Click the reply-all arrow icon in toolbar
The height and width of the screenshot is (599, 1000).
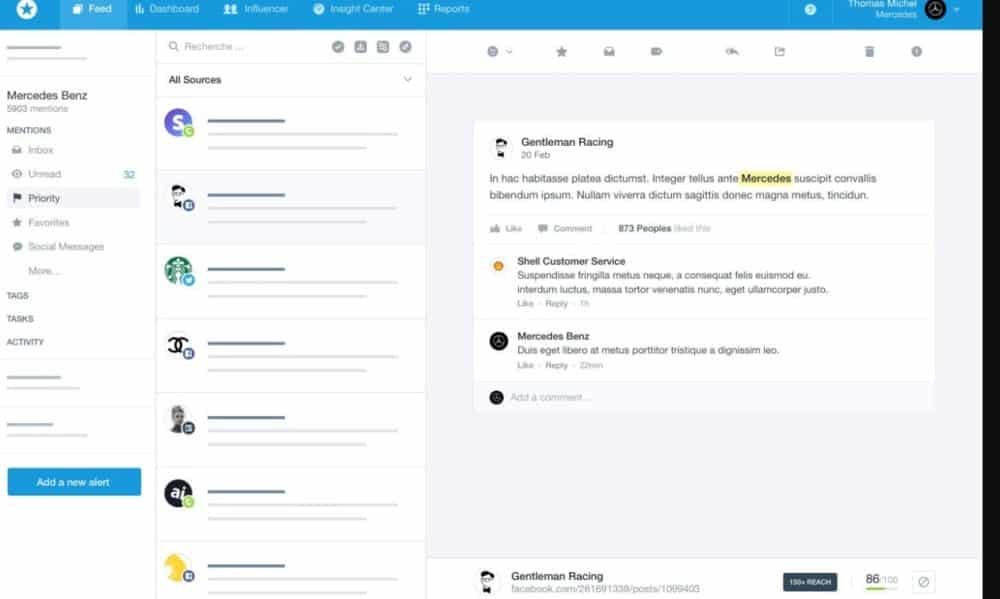pos(732,52)
